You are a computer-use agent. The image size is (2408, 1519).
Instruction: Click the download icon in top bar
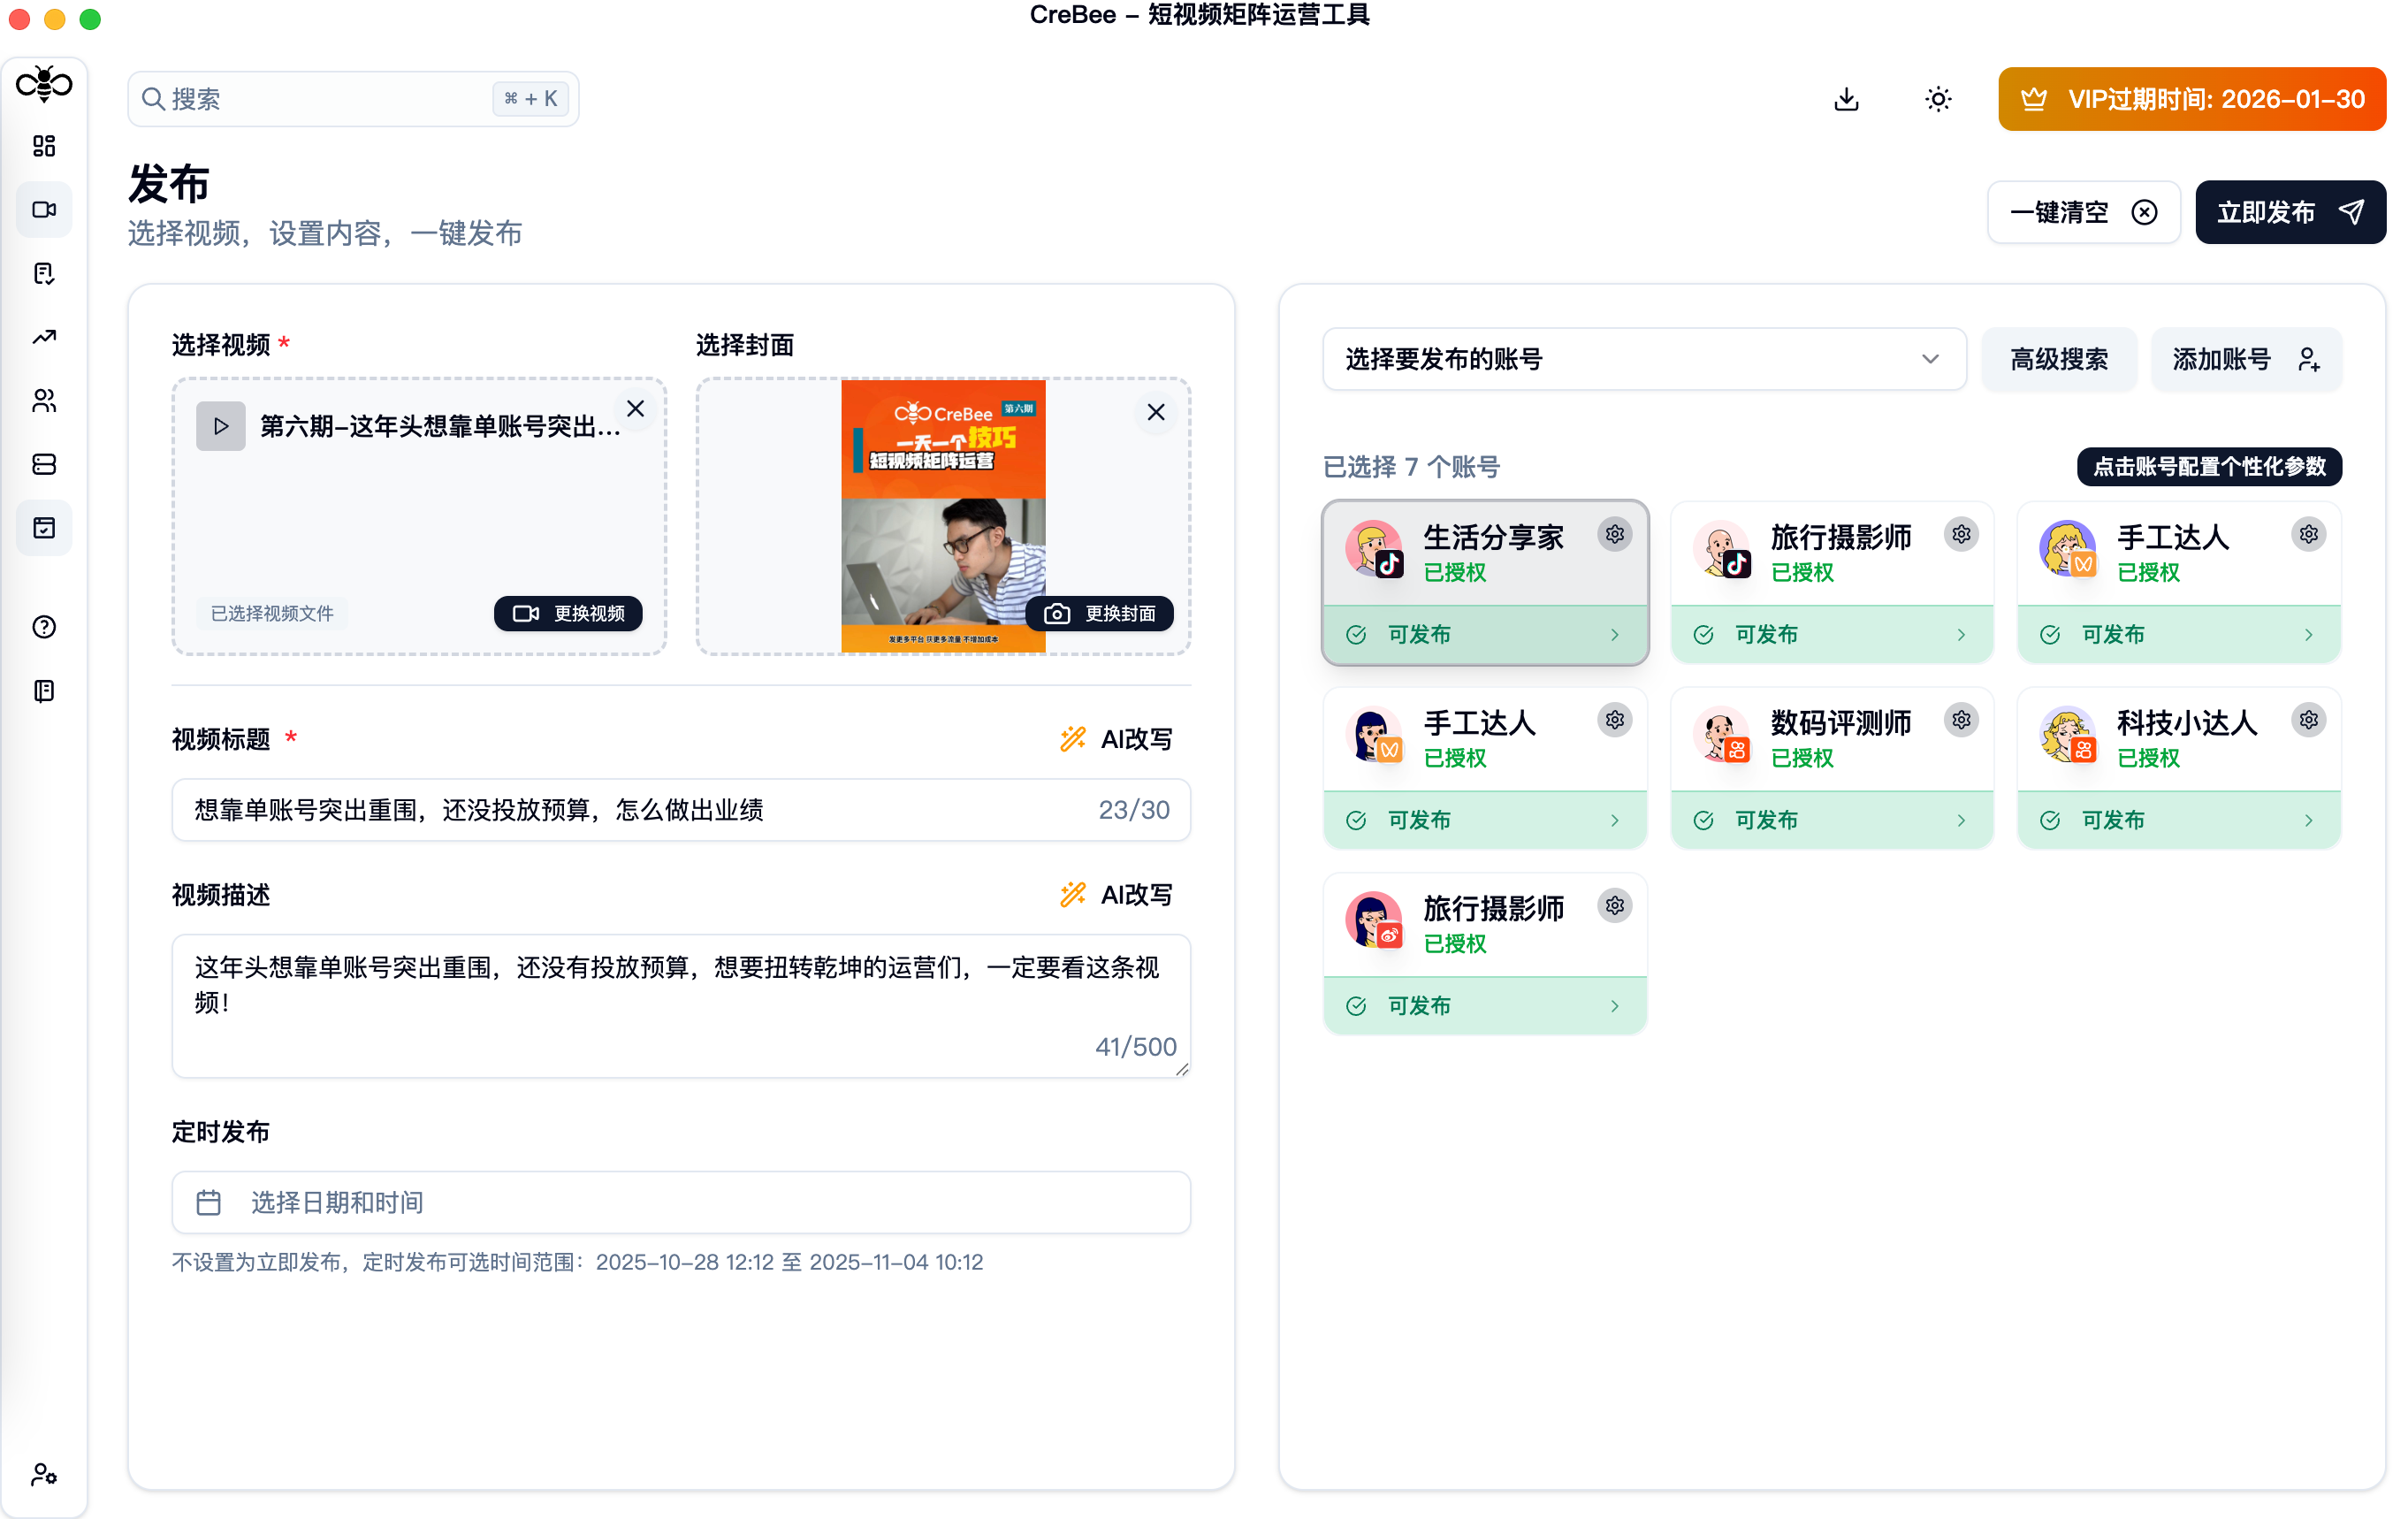click(1846, 99)
